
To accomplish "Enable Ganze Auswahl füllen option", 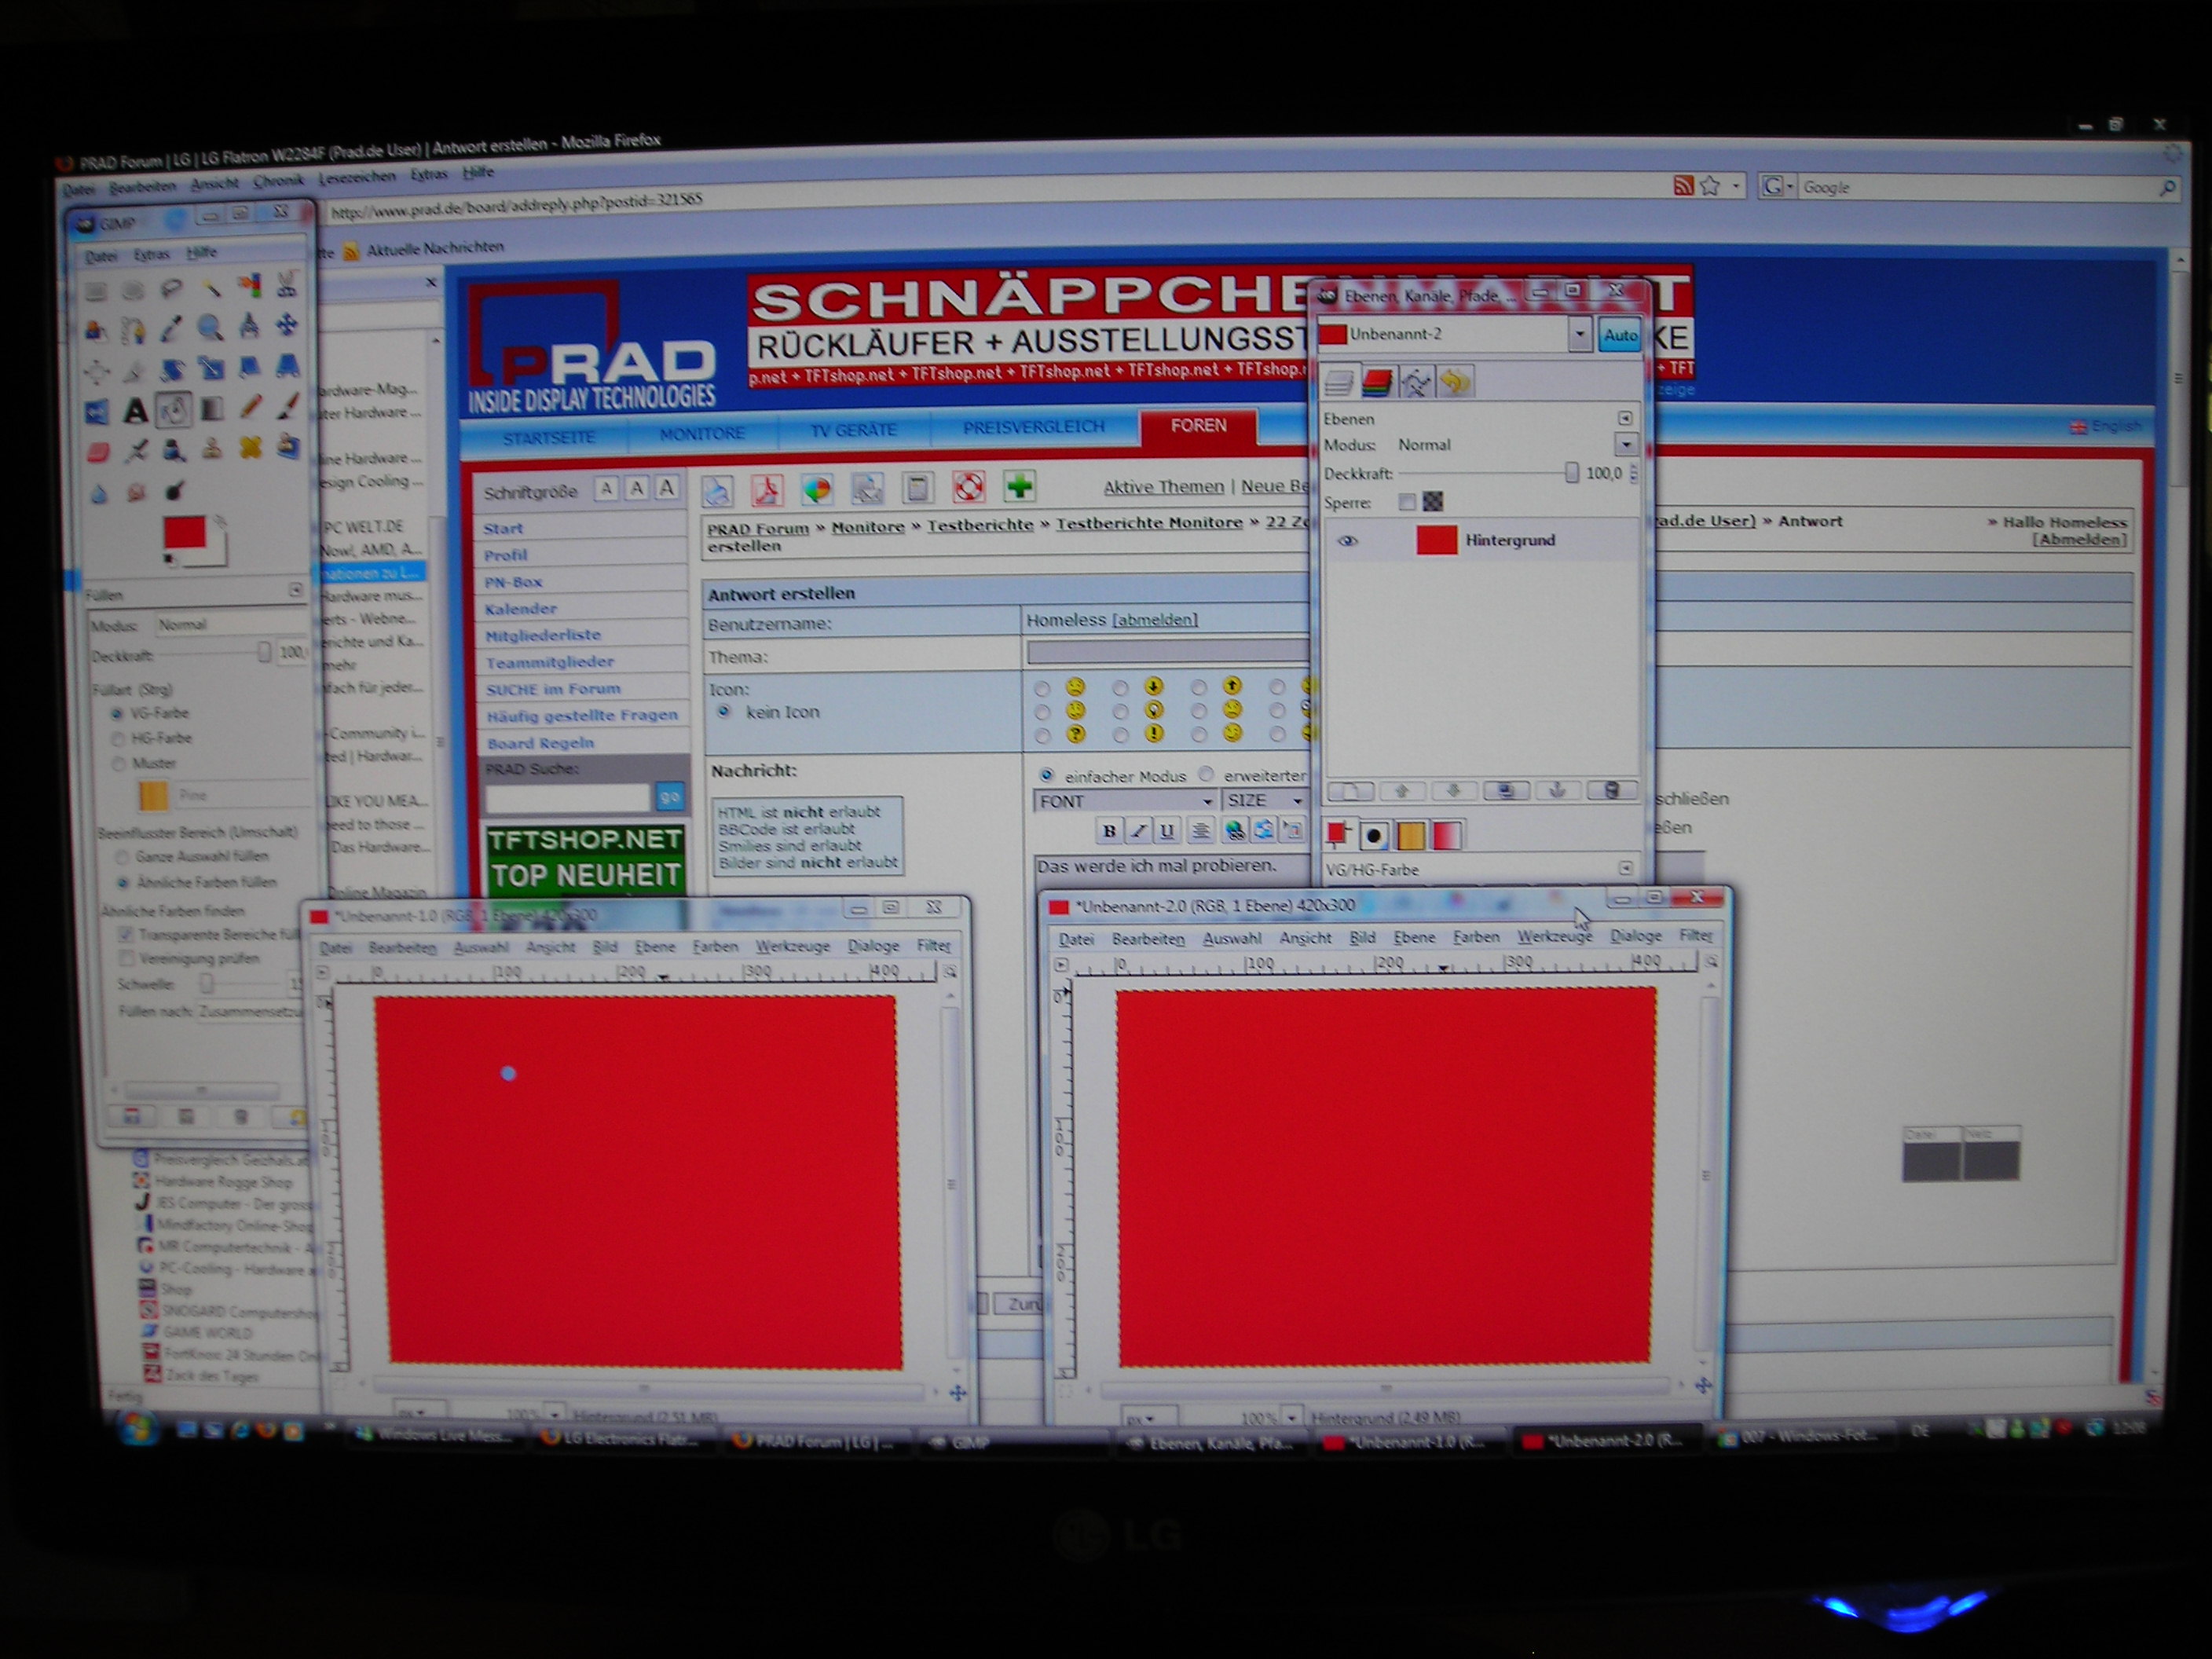I will [122, 857].
